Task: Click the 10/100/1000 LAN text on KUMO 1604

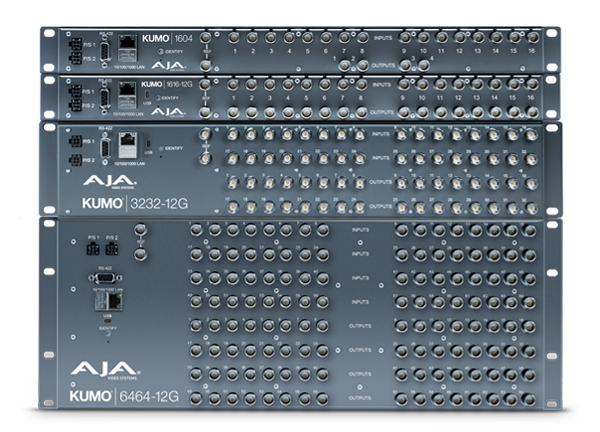Action: 129,67
